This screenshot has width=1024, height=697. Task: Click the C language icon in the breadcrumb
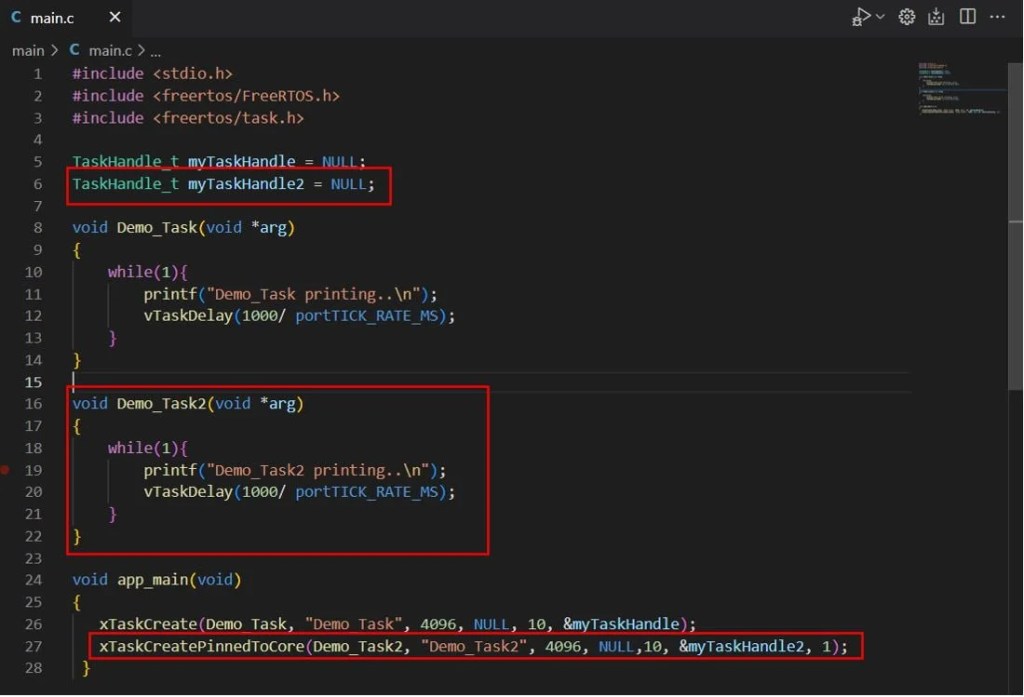74,50
